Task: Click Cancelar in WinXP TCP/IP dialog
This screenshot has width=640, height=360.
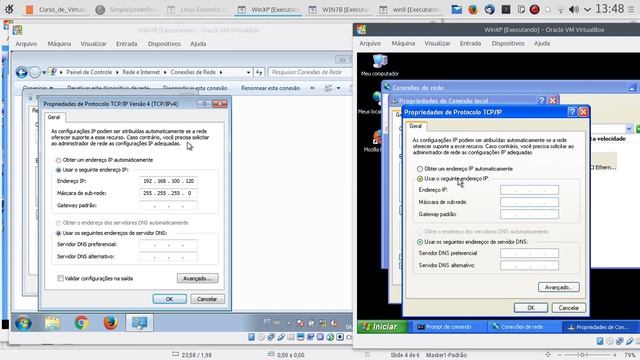Action: [x=569, y=308]
